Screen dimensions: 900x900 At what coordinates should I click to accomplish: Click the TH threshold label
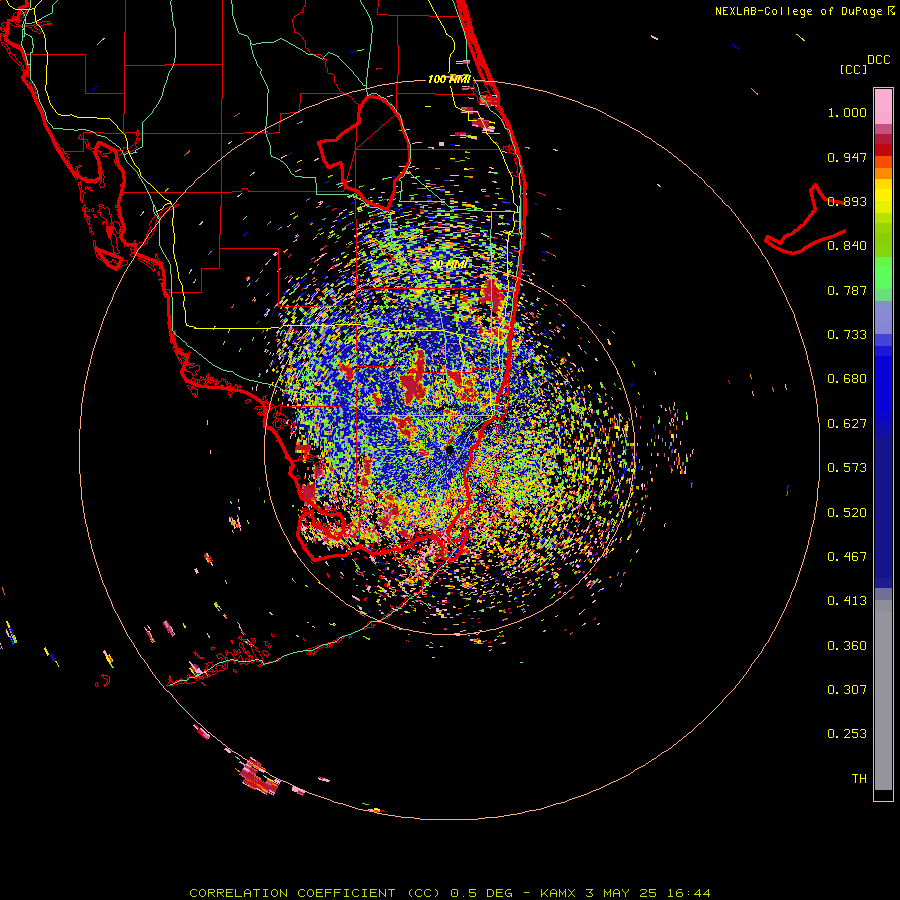tap(859, 779)
